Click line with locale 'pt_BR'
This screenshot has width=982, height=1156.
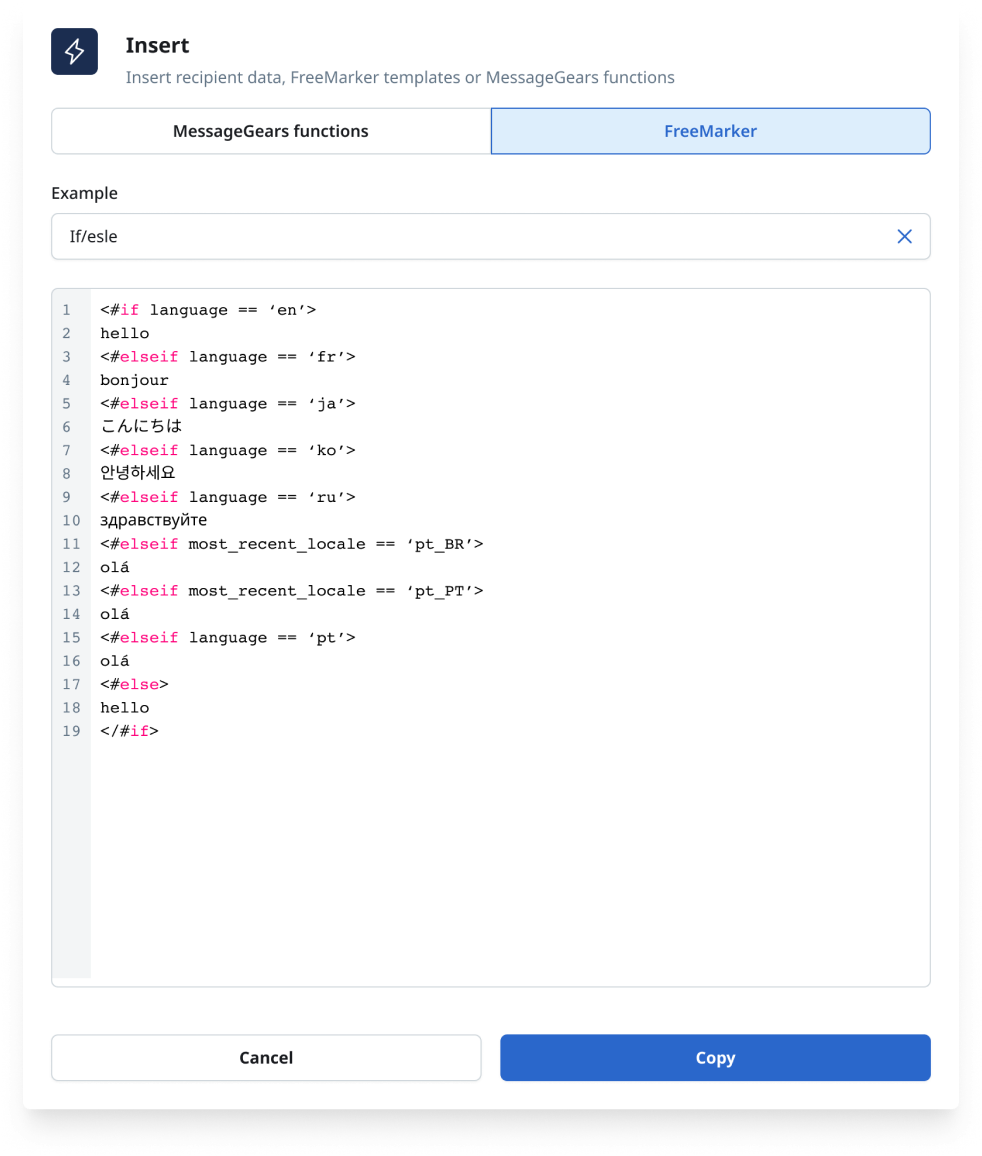[292, 544]
